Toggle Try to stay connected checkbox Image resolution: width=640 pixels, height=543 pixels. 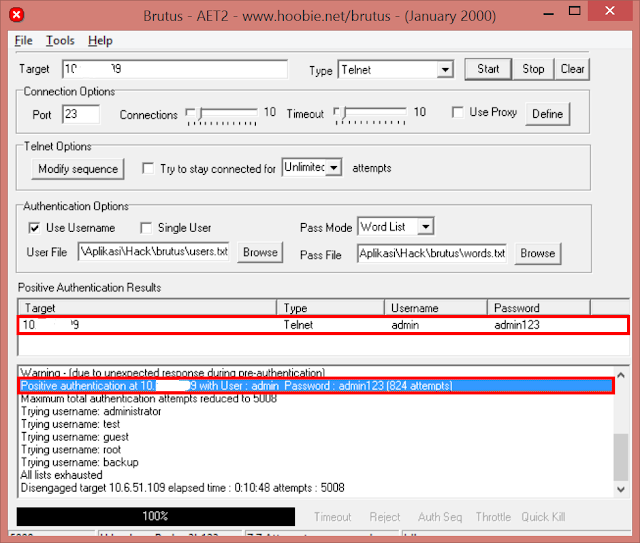point(148,168)
